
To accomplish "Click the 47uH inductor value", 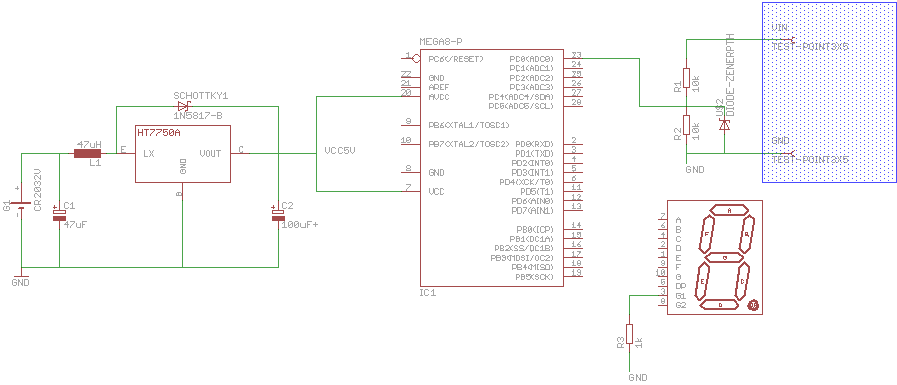I will 90,144.
